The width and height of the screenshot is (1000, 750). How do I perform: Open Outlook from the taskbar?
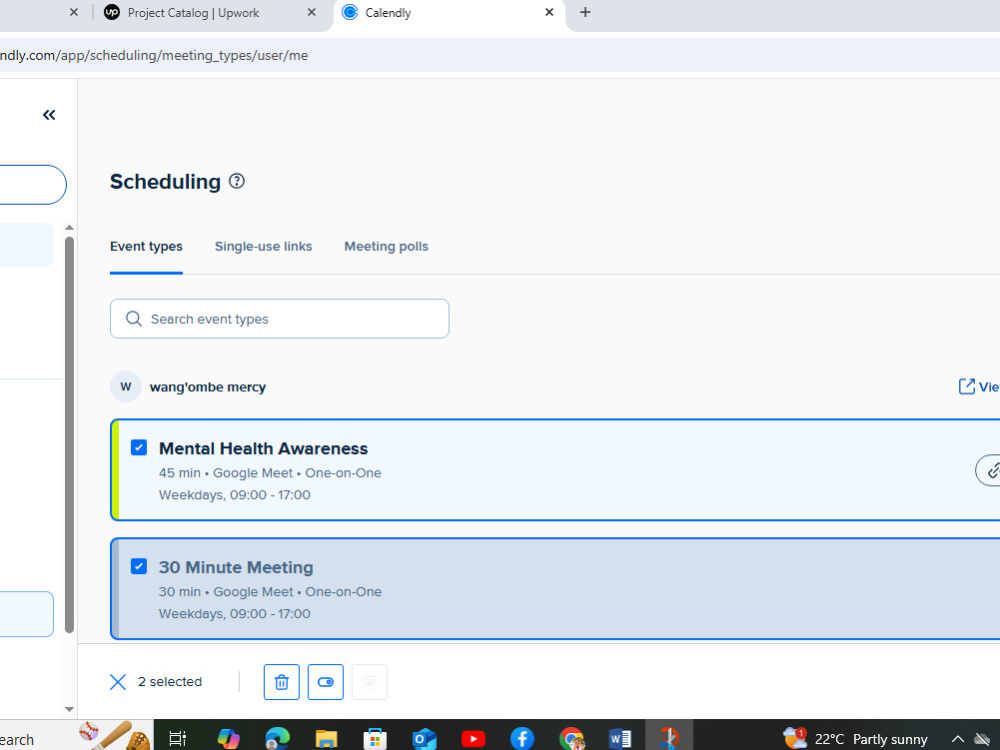(x=423, y=739)
